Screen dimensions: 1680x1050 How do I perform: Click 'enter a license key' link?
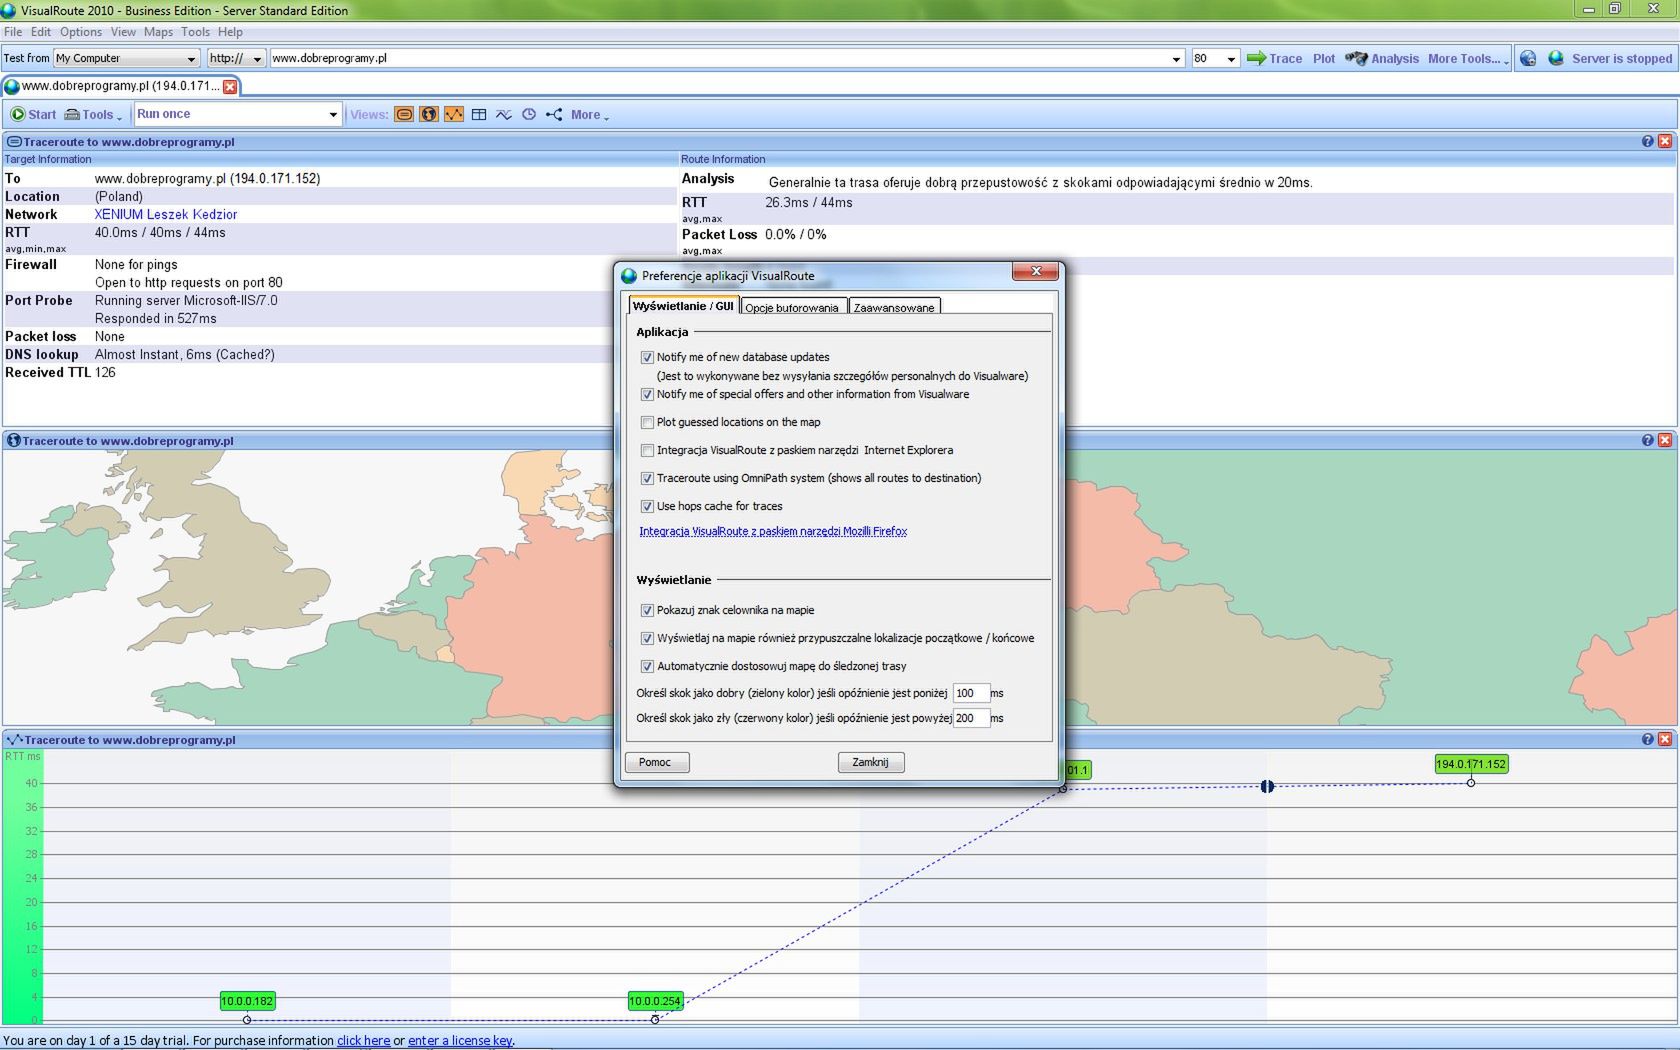tap(460, 1040)
